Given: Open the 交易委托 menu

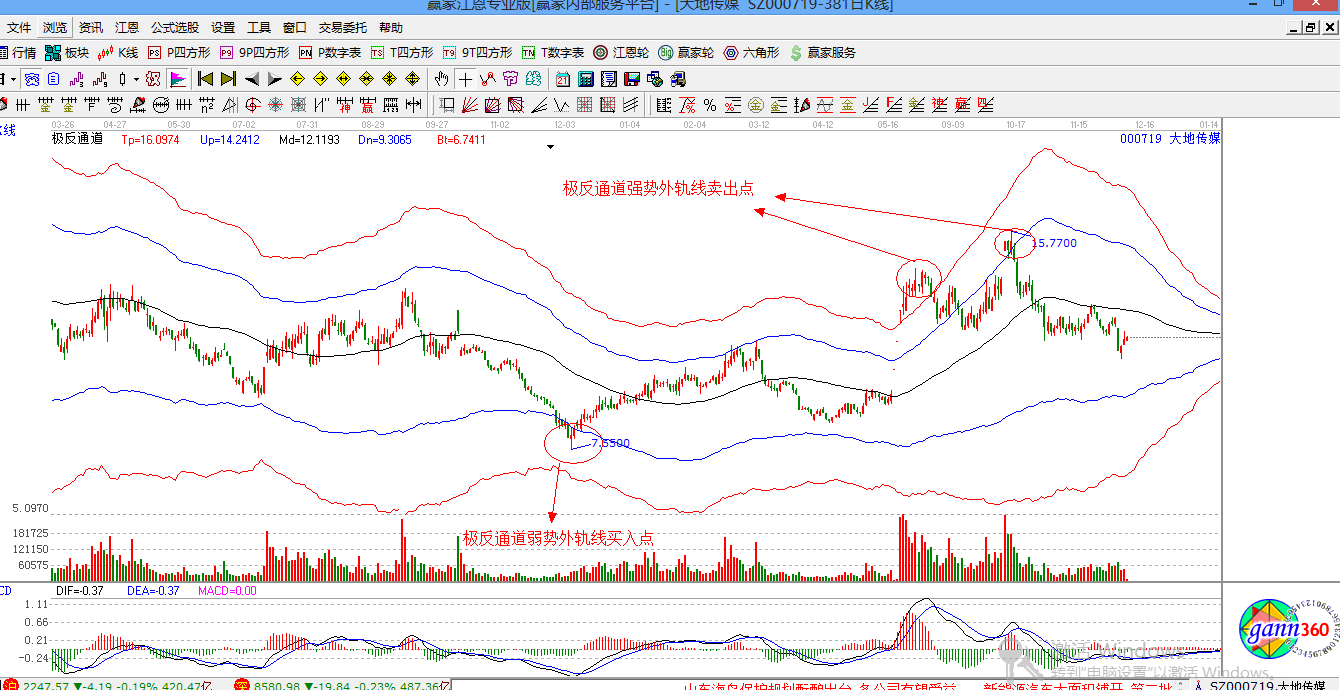Looking at the screenshot, I should tap(342, 28).
